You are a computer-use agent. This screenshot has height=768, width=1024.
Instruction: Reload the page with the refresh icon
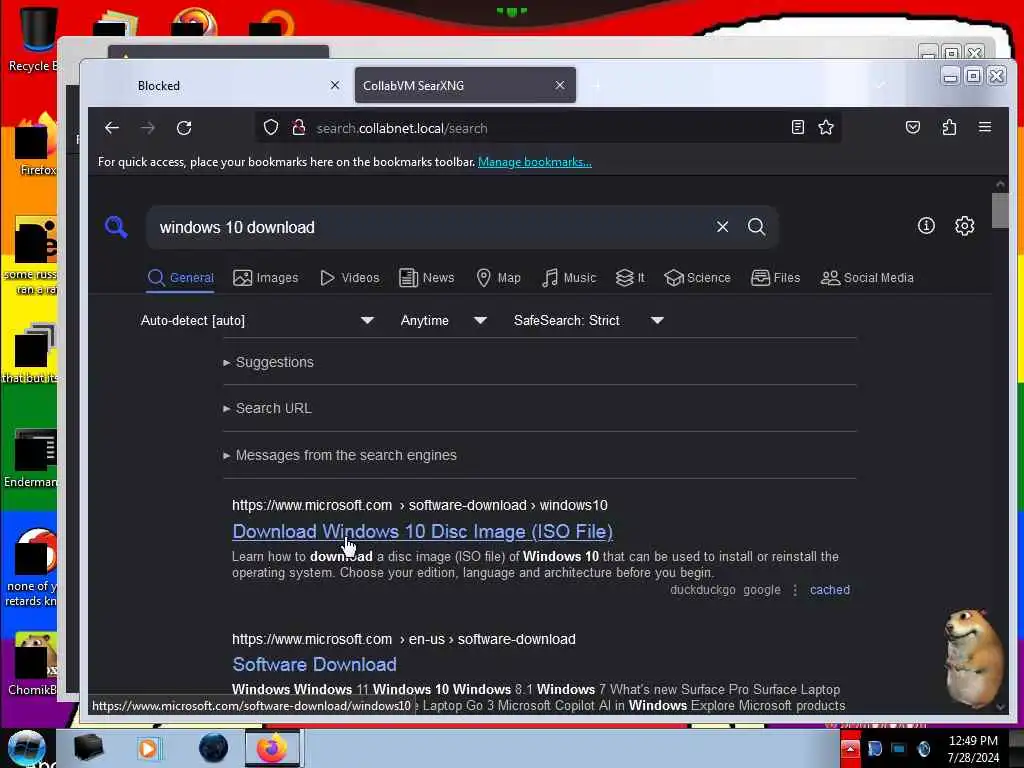coord(184,128)
